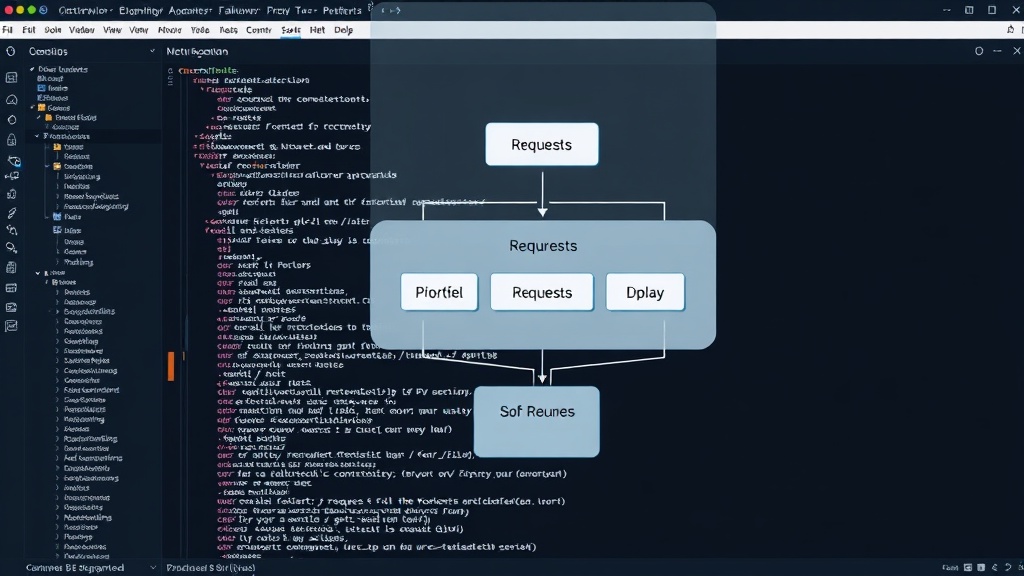Click the Piortíel box in the diagram

click(x=439, y=292)
